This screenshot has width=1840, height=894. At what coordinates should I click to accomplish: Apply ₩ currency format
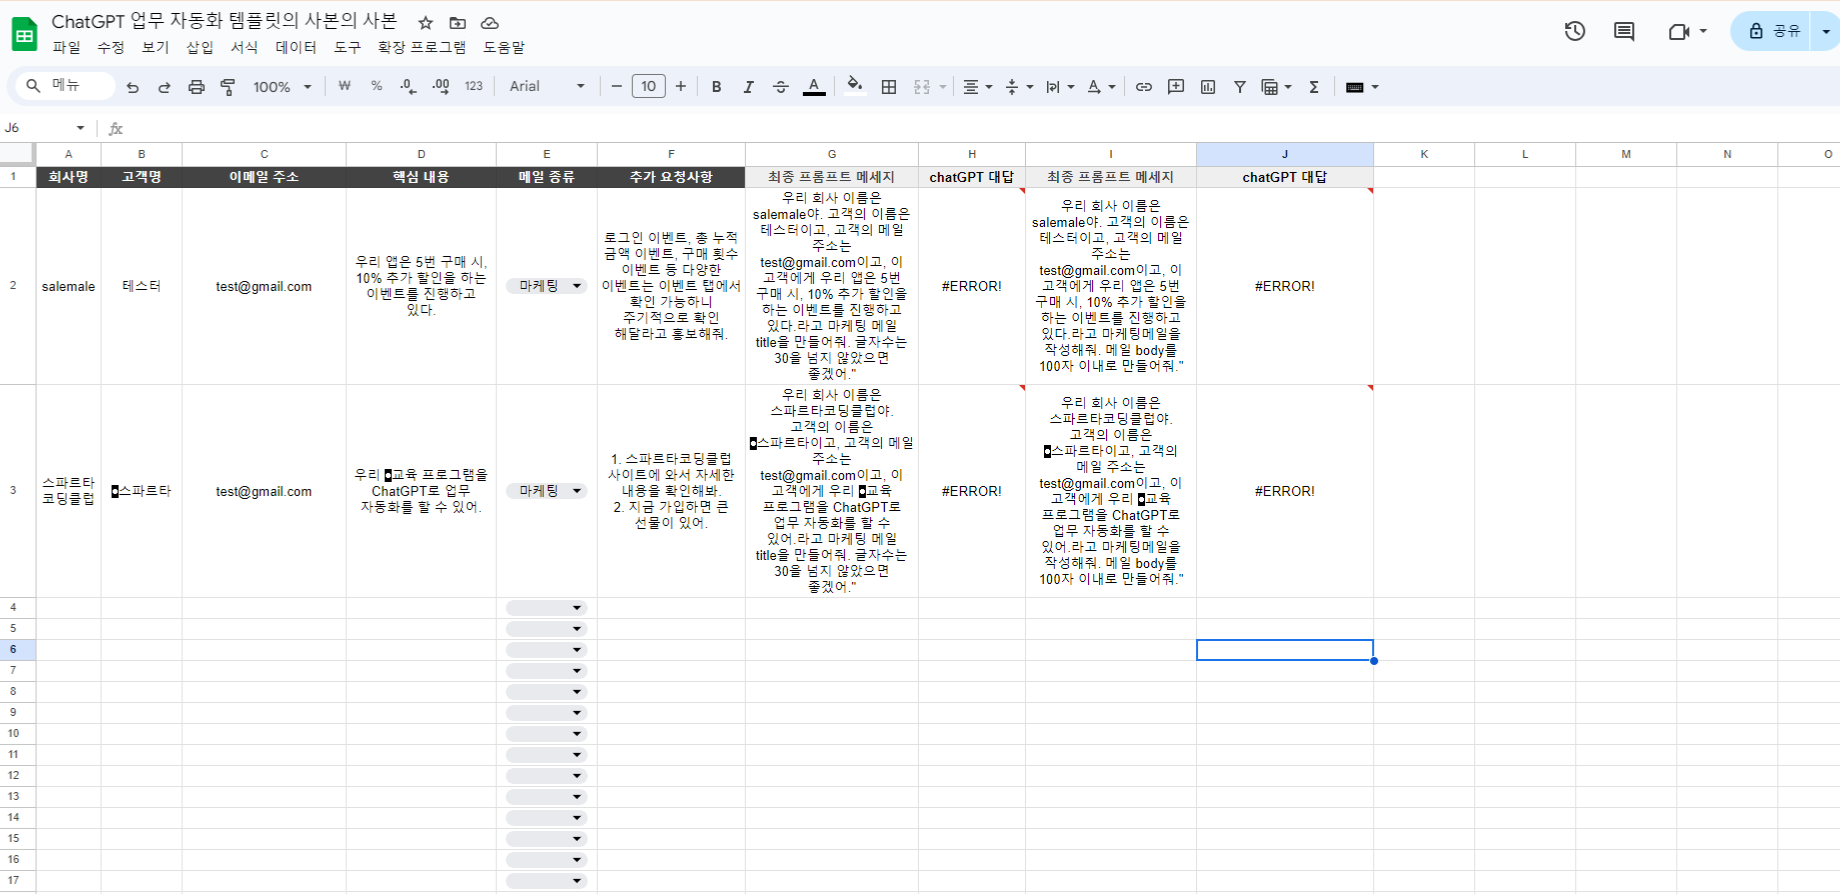pyautogui.click(x=344, y=86)
